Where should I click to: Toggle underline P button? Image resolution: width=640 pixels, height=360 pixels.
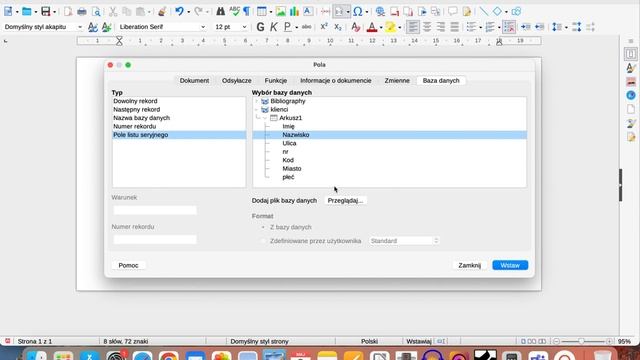point(288,27)
